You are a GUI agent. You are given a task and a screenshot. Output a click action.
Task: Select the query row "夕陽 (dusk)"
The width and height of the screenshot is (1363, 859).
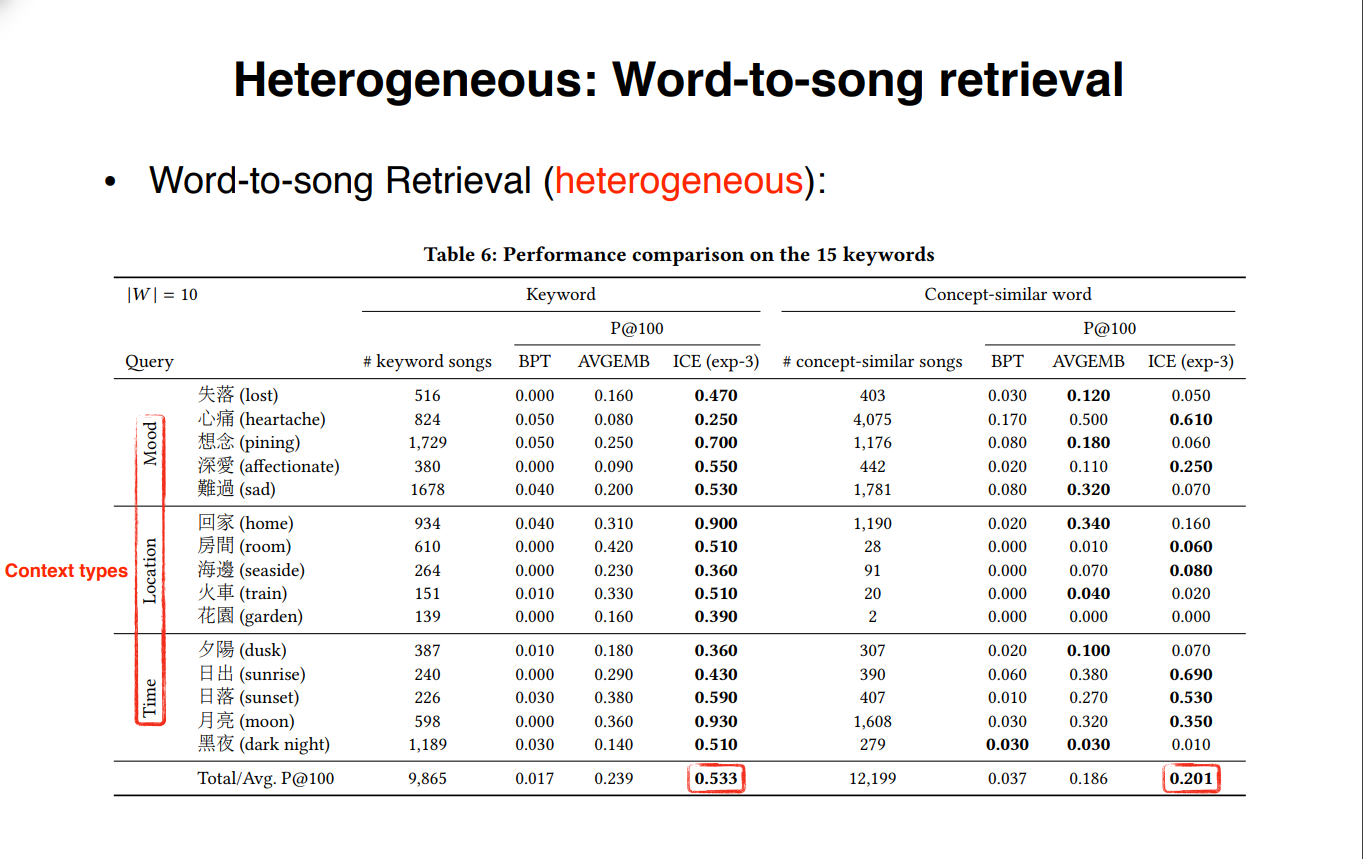[x=243, y=650]
